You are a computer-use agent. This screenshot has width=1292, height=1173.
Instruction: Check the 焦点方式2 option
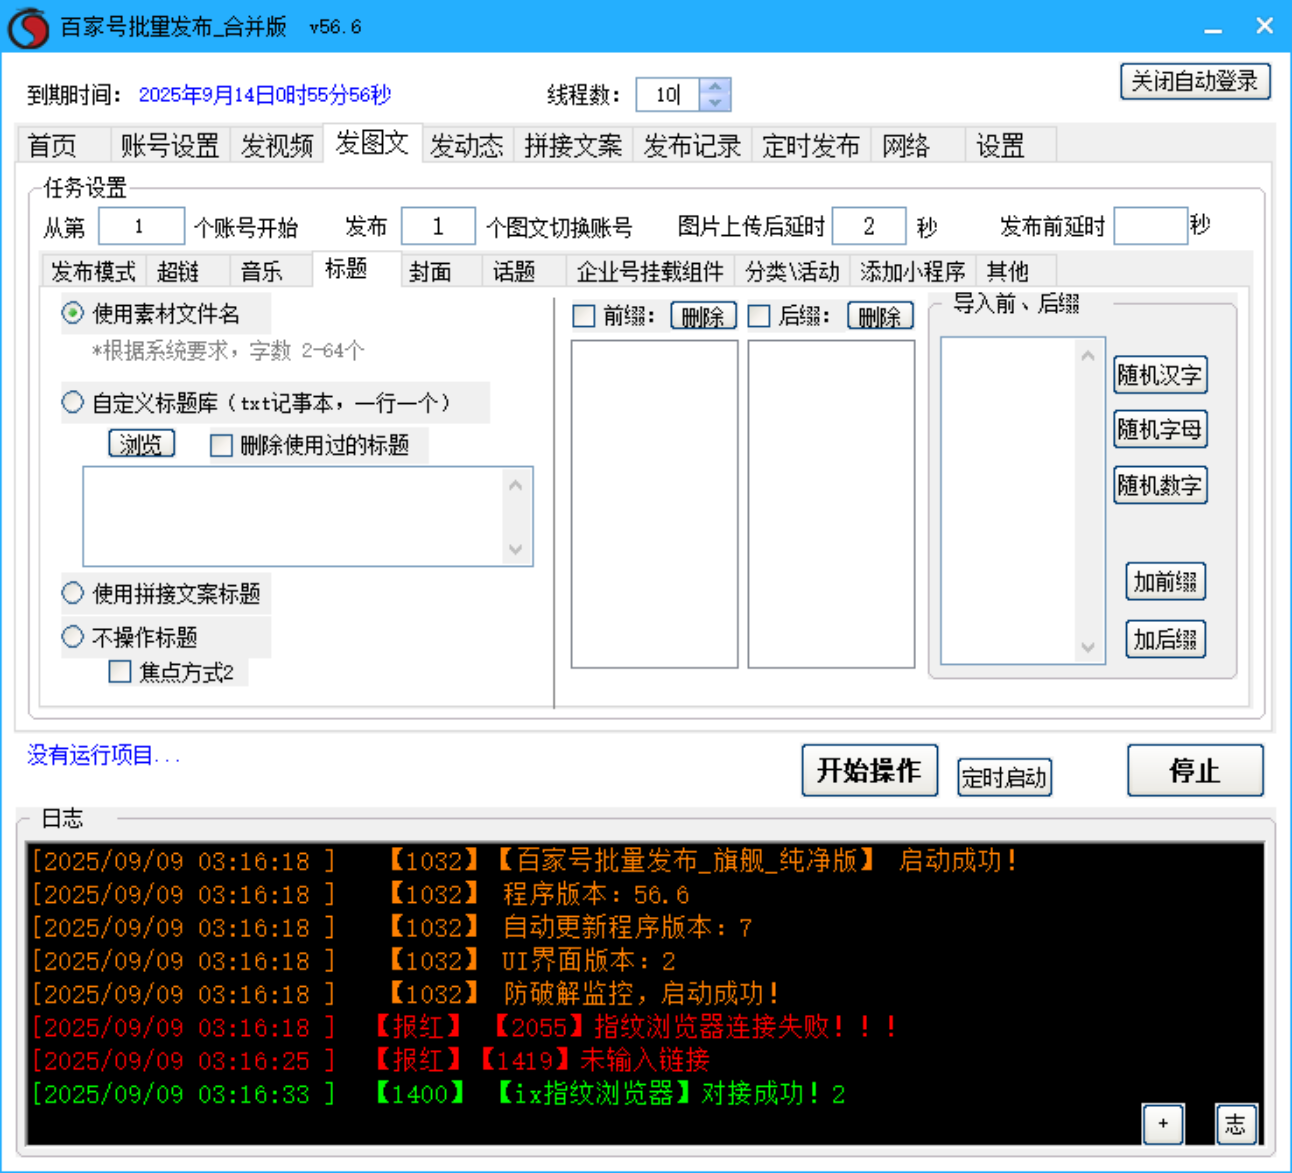point(120,671)
